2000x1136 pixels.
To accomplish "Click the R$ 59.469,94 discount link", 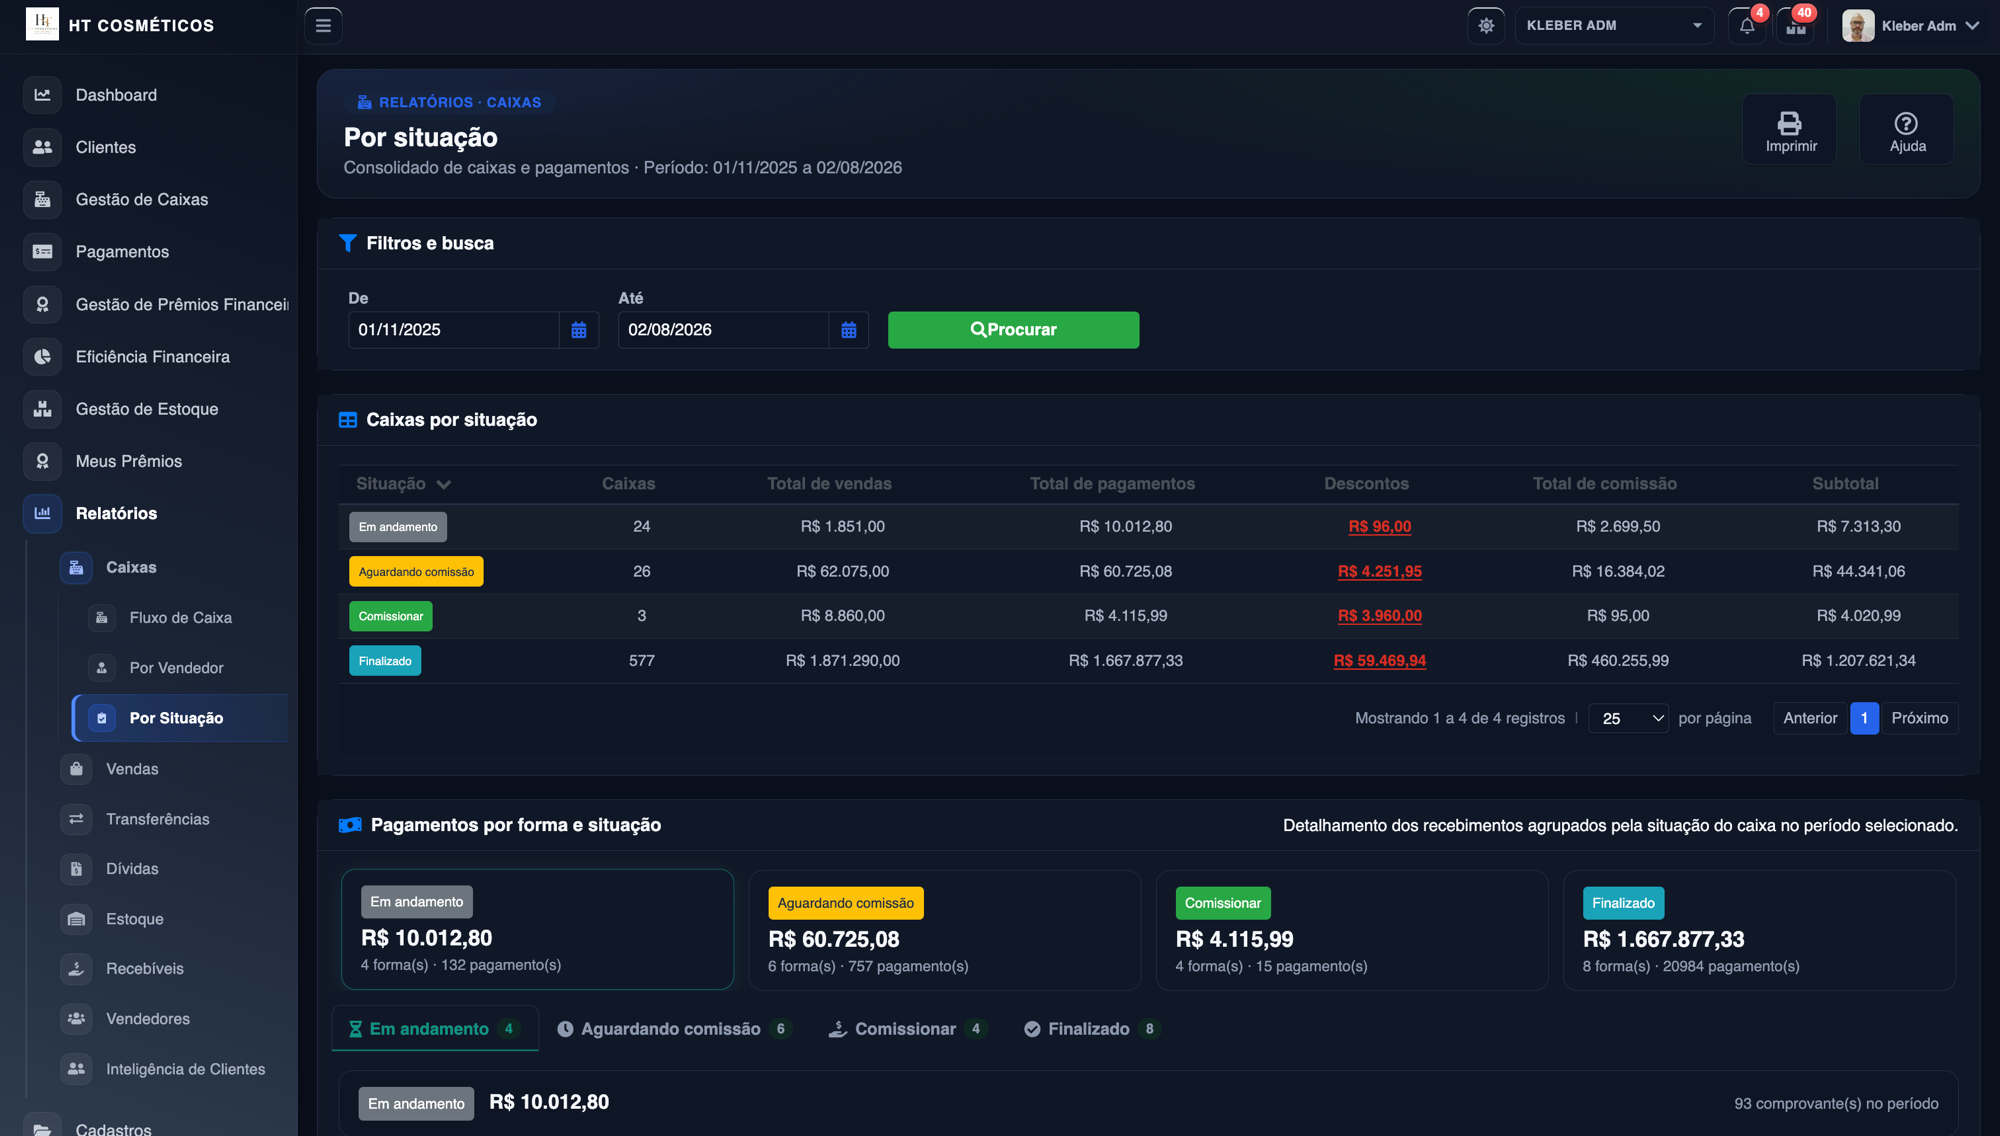I will coord(1380,661).
